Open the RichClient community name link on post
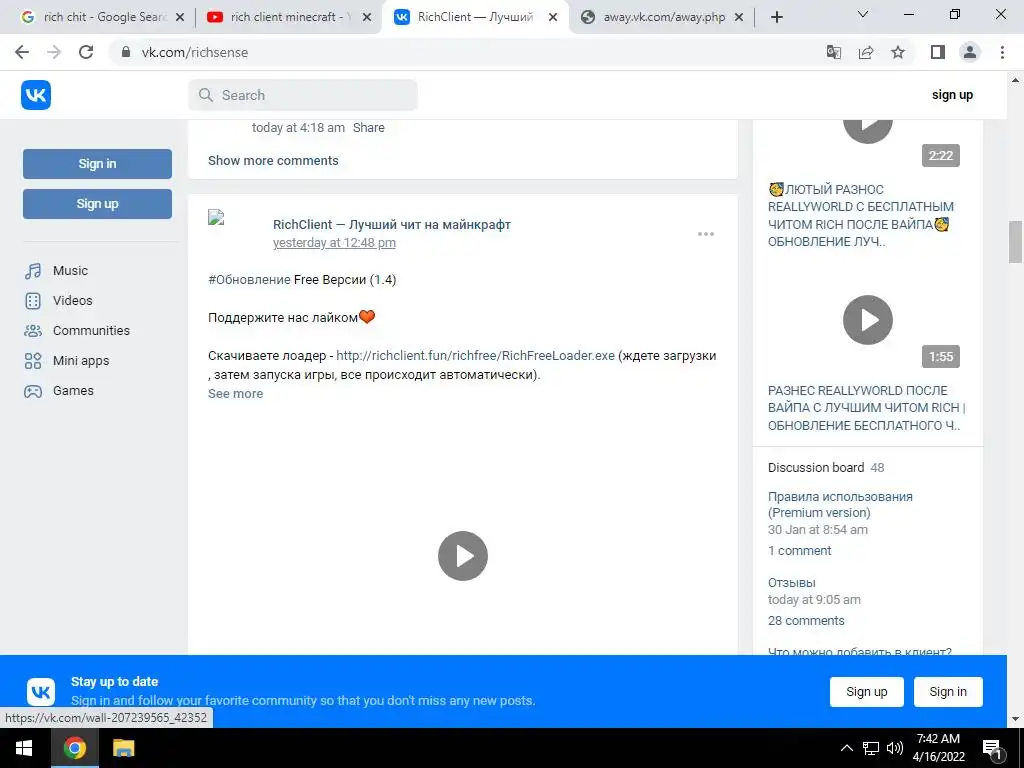The height and width of the screenshot is (768, 1024). (x=392, y=225)
